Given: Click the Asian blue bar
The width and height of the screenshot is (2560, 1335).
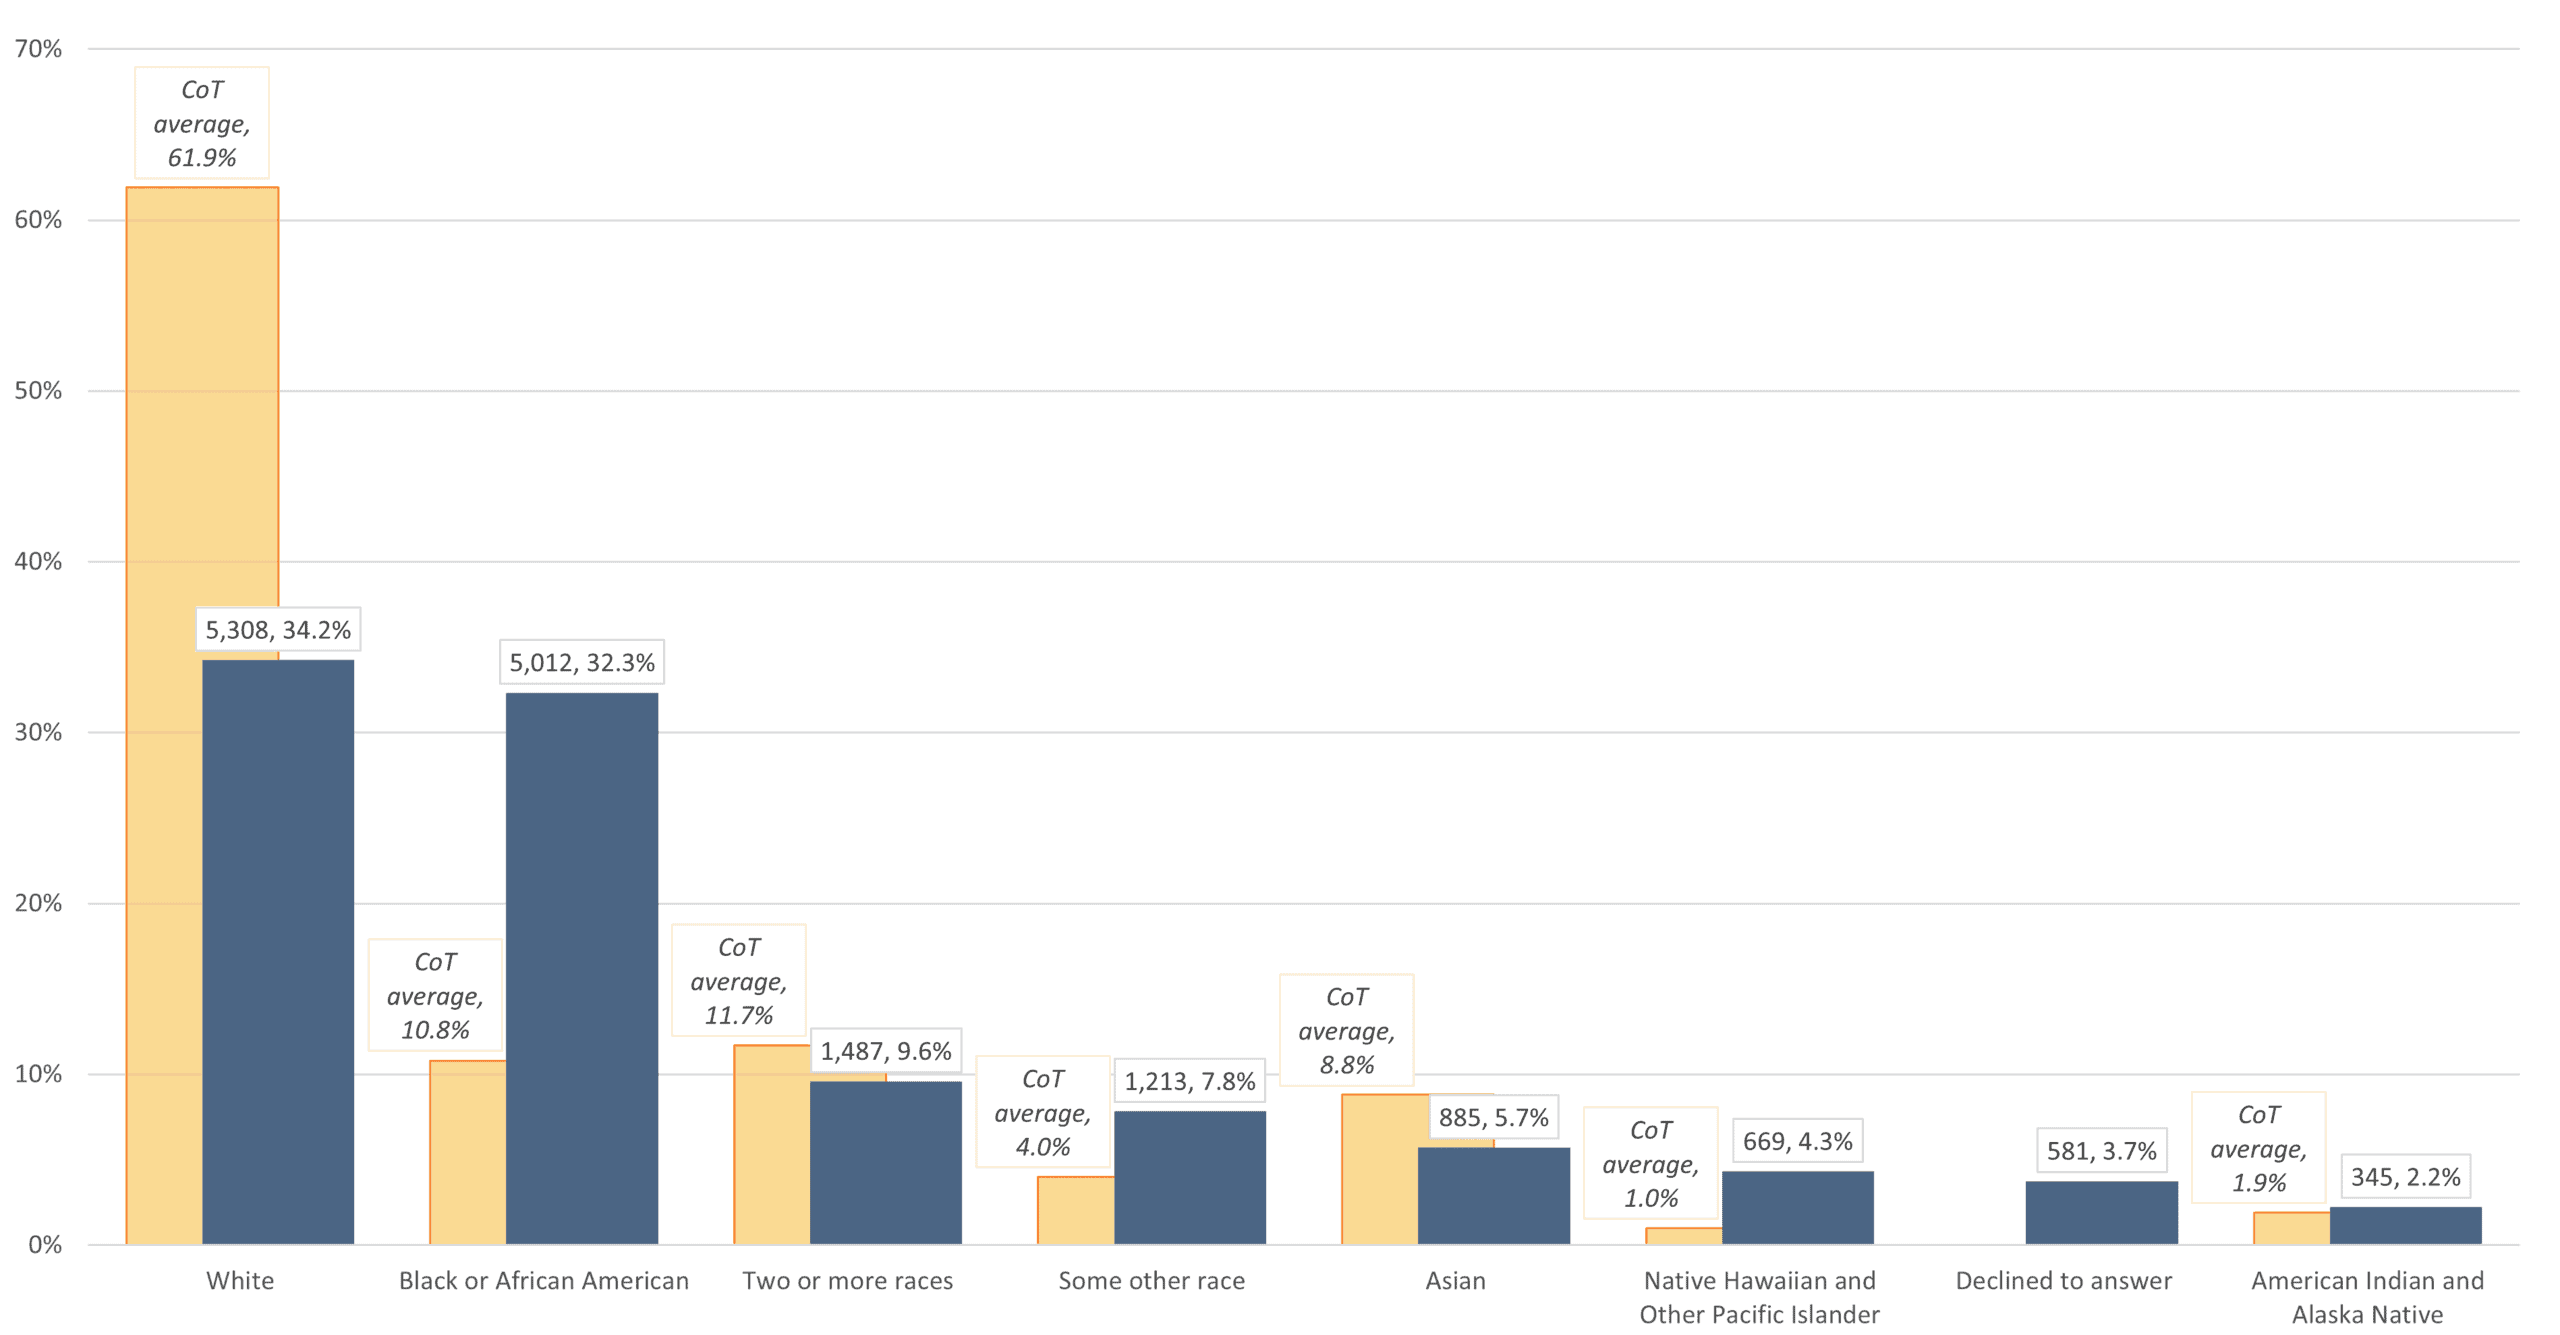Looking at the screenshot, I should click(x=1494, y=1195).
